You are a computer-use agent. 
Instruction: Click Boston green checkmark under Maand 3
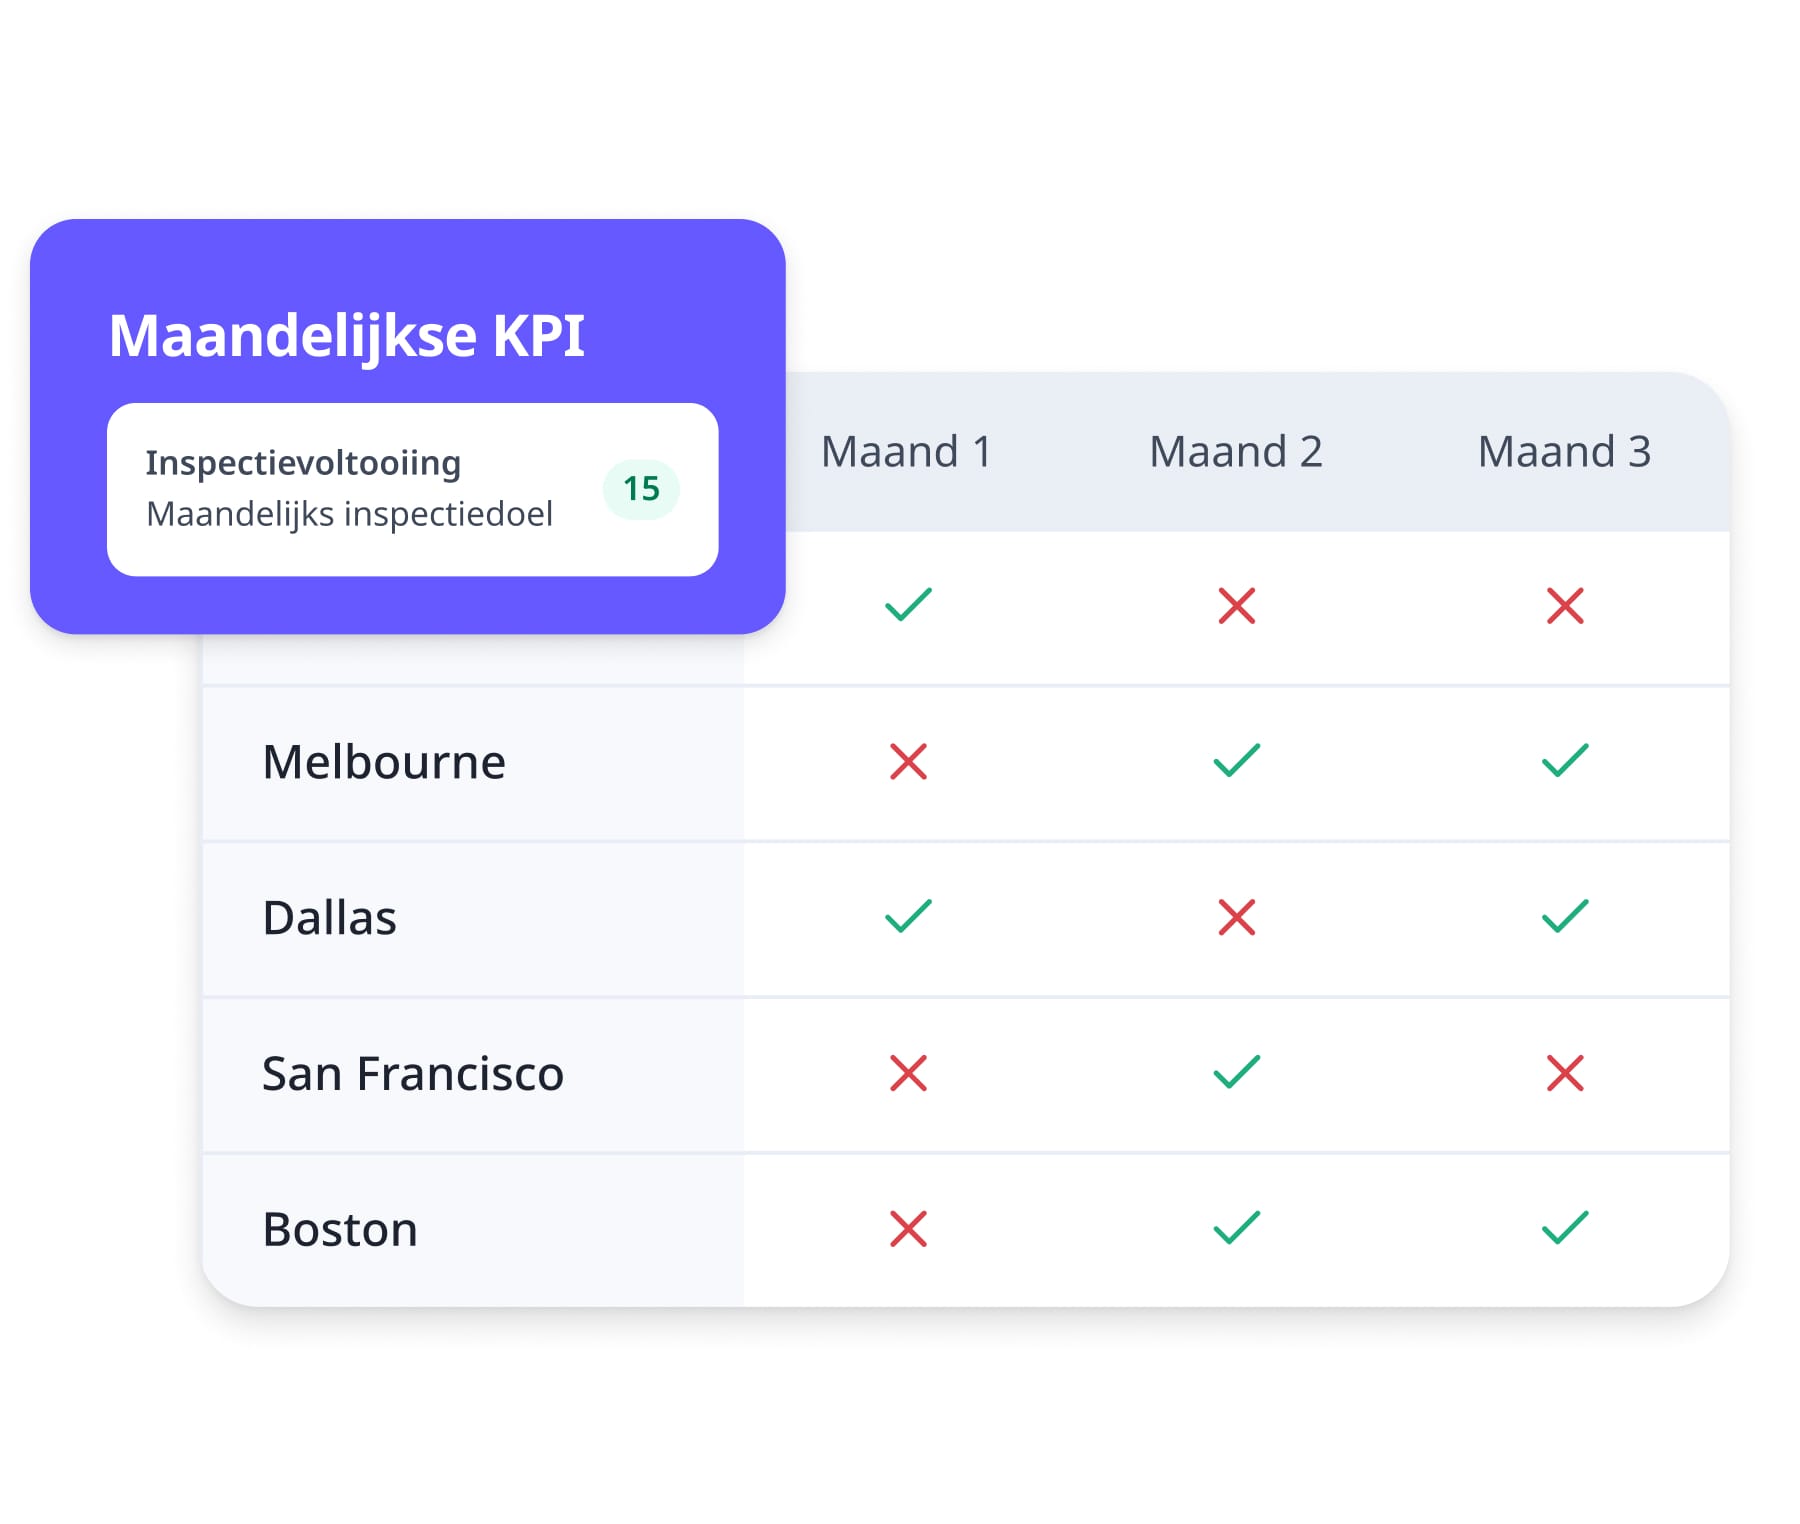point(1564,1228)
